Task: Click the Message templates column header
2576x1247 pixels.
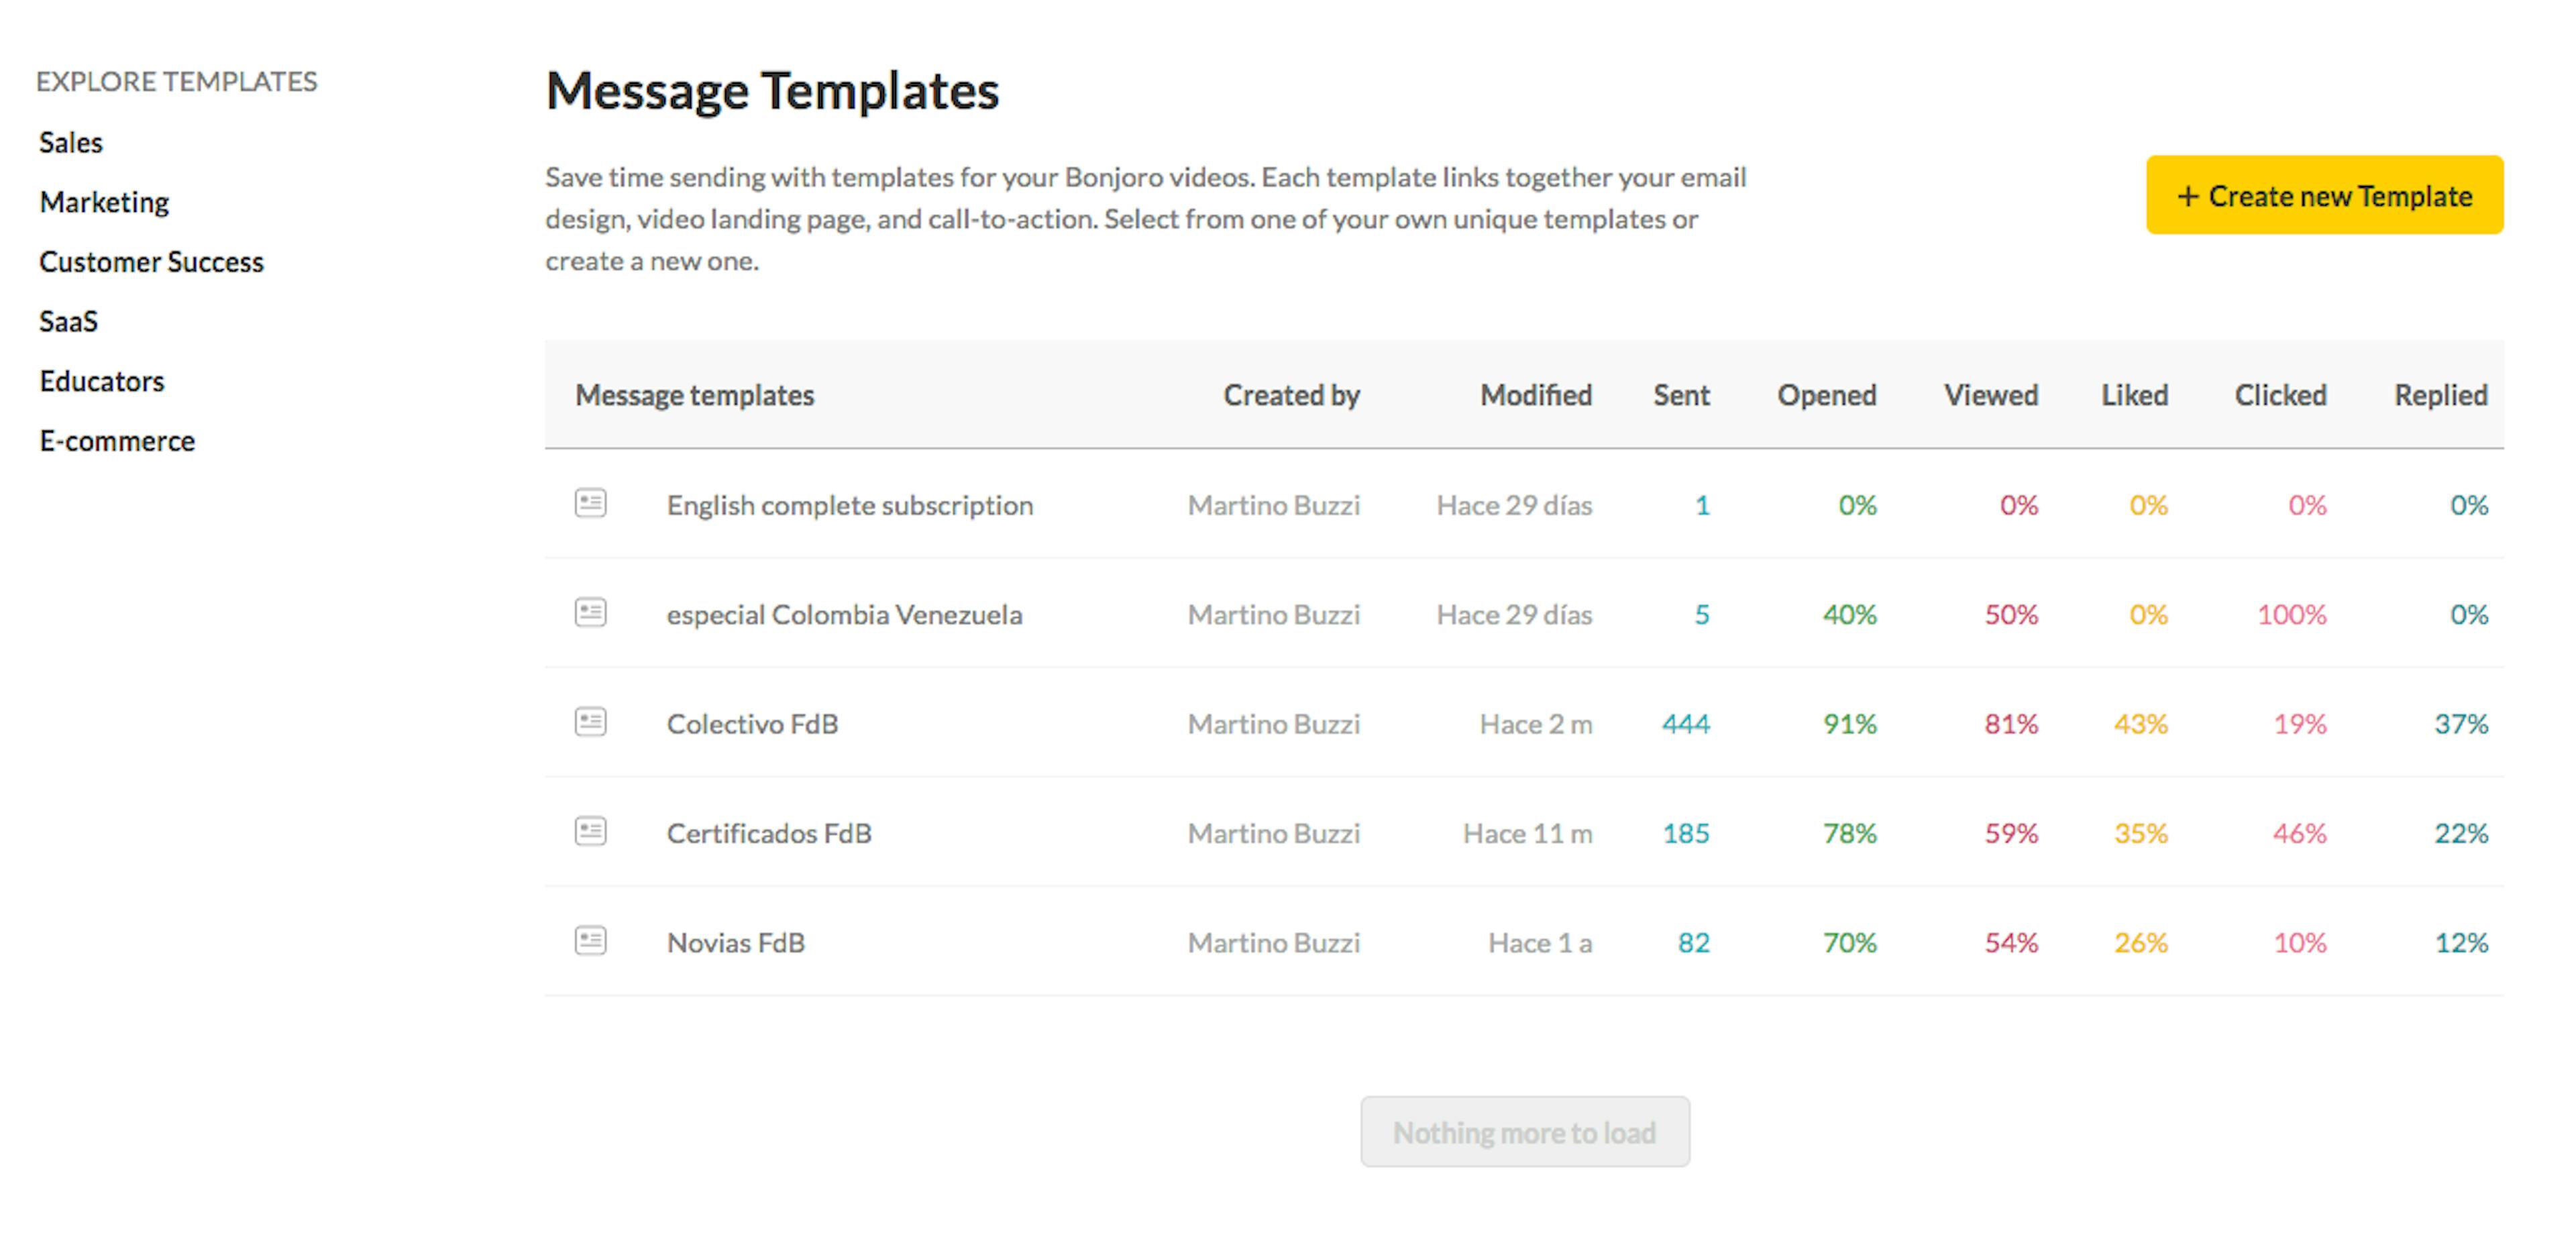Action: click(694, 395)
